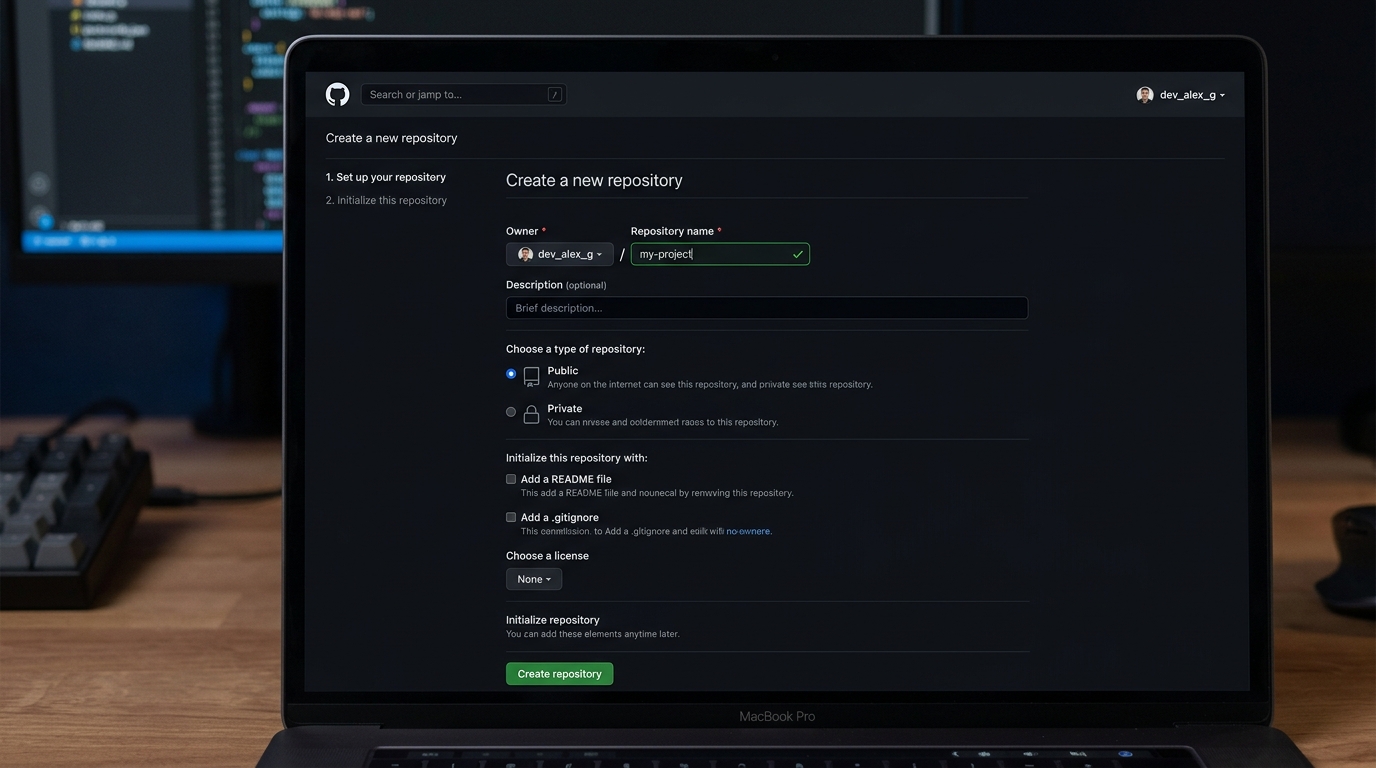Go to step "1. Set up your repository"
The height and width of the screenshot is (768, 1376).
click(x=386, y=177)
